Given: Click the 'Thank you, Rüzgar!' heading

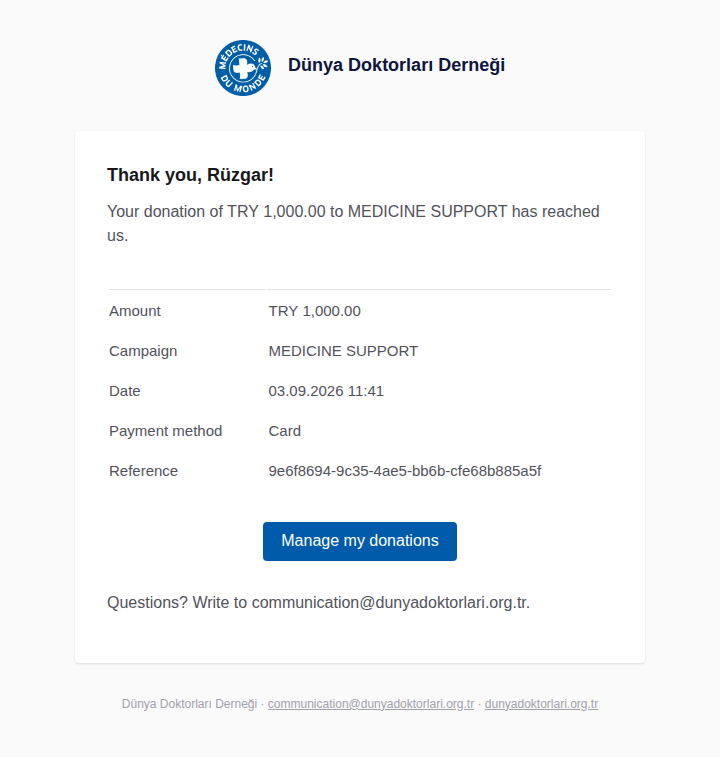Looking at the screenshot, I should 190,175.
